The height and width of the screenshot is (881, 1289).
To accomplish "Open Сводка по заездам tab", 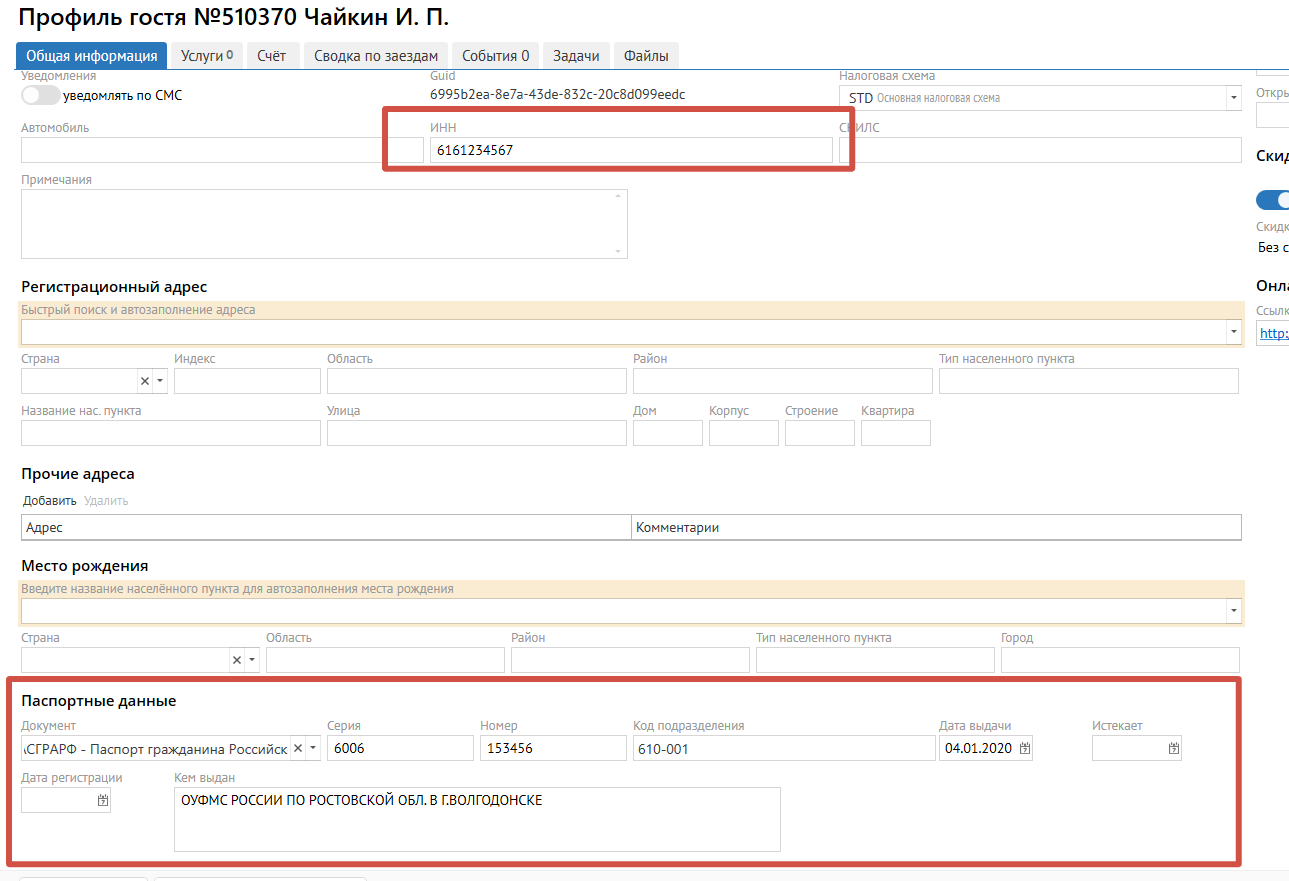I will pos(375,56).
